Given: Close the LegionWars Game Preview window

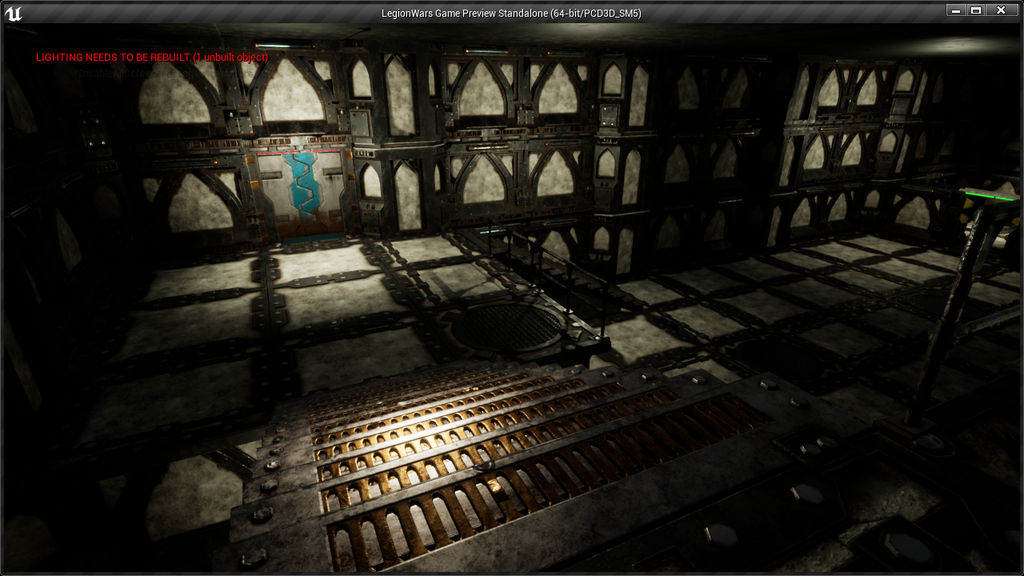Looking at the screenshot, I should [x=1000, y=10].
